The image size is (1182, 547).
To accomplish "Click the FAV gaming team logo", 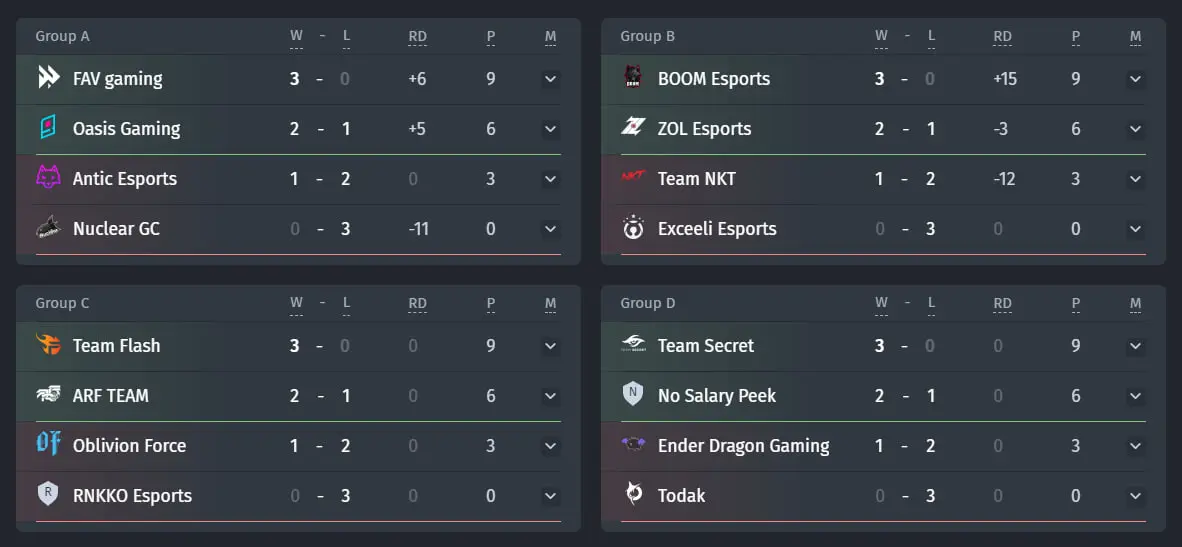I will pyautogui.click(x=49, y=78).
